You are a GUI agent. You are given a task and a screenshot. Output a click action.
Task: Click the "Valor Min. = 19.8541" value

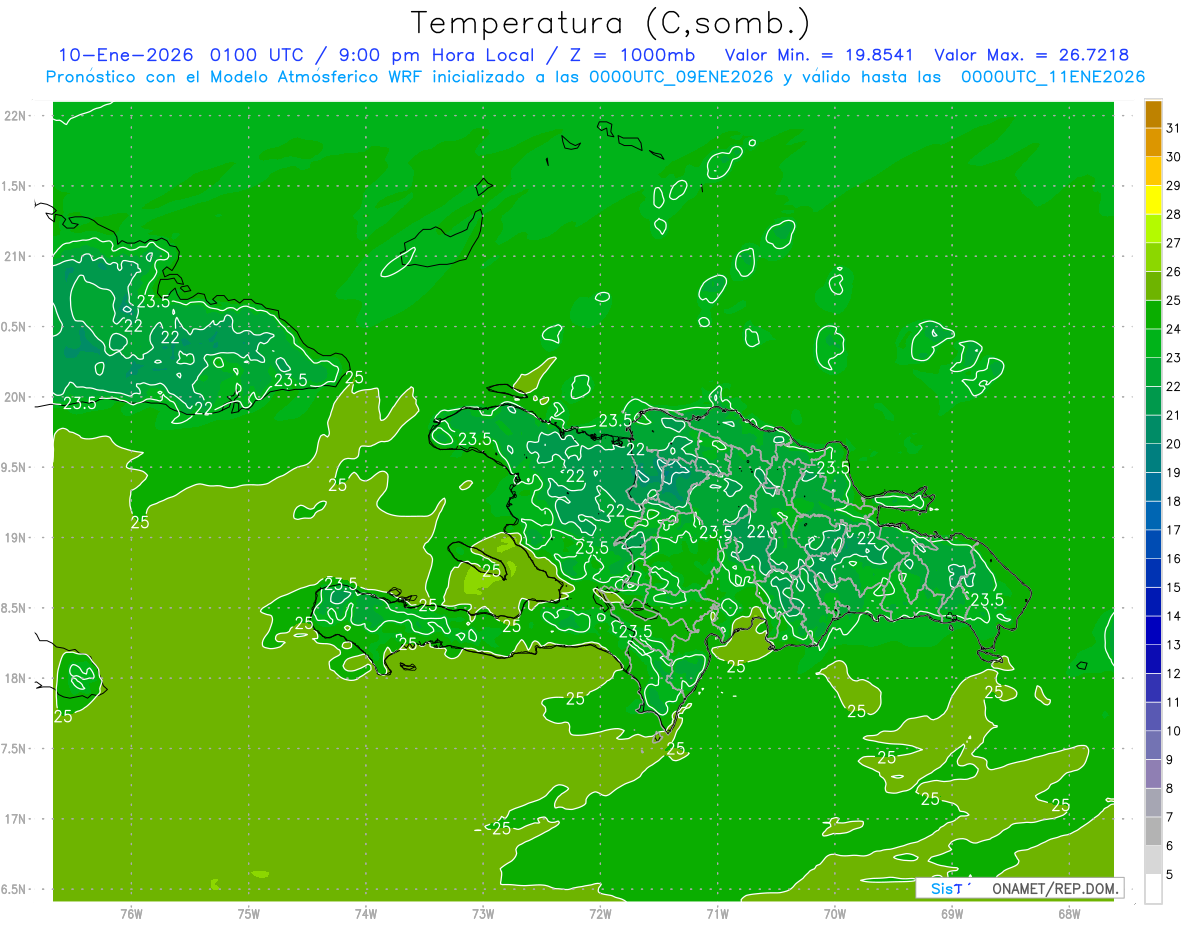818,55
